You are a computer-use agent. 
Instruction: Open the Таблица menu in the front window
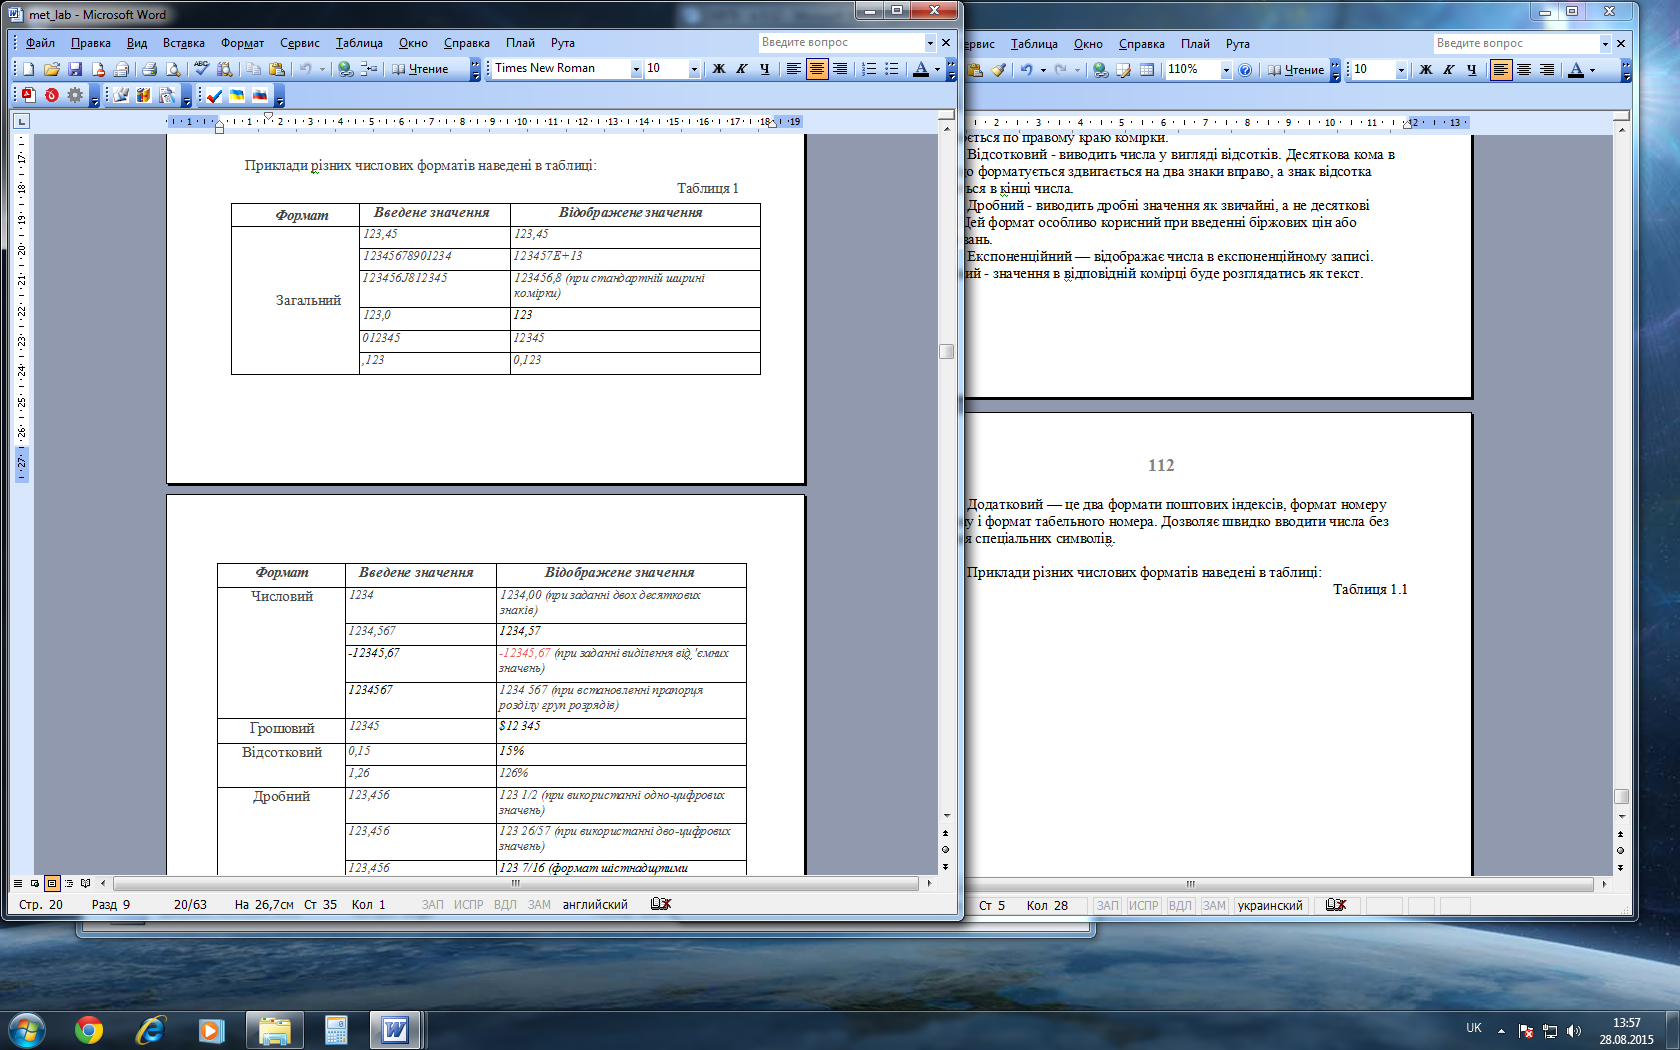[x=359, y=43]
